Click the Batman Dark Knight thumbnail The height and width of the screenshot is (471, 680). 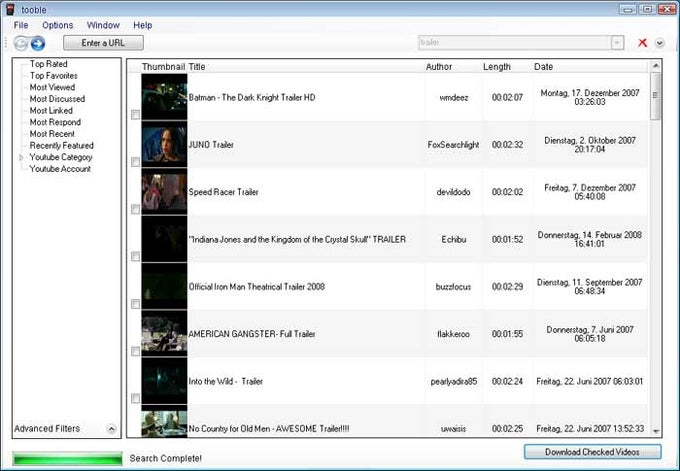pos(164,97)
